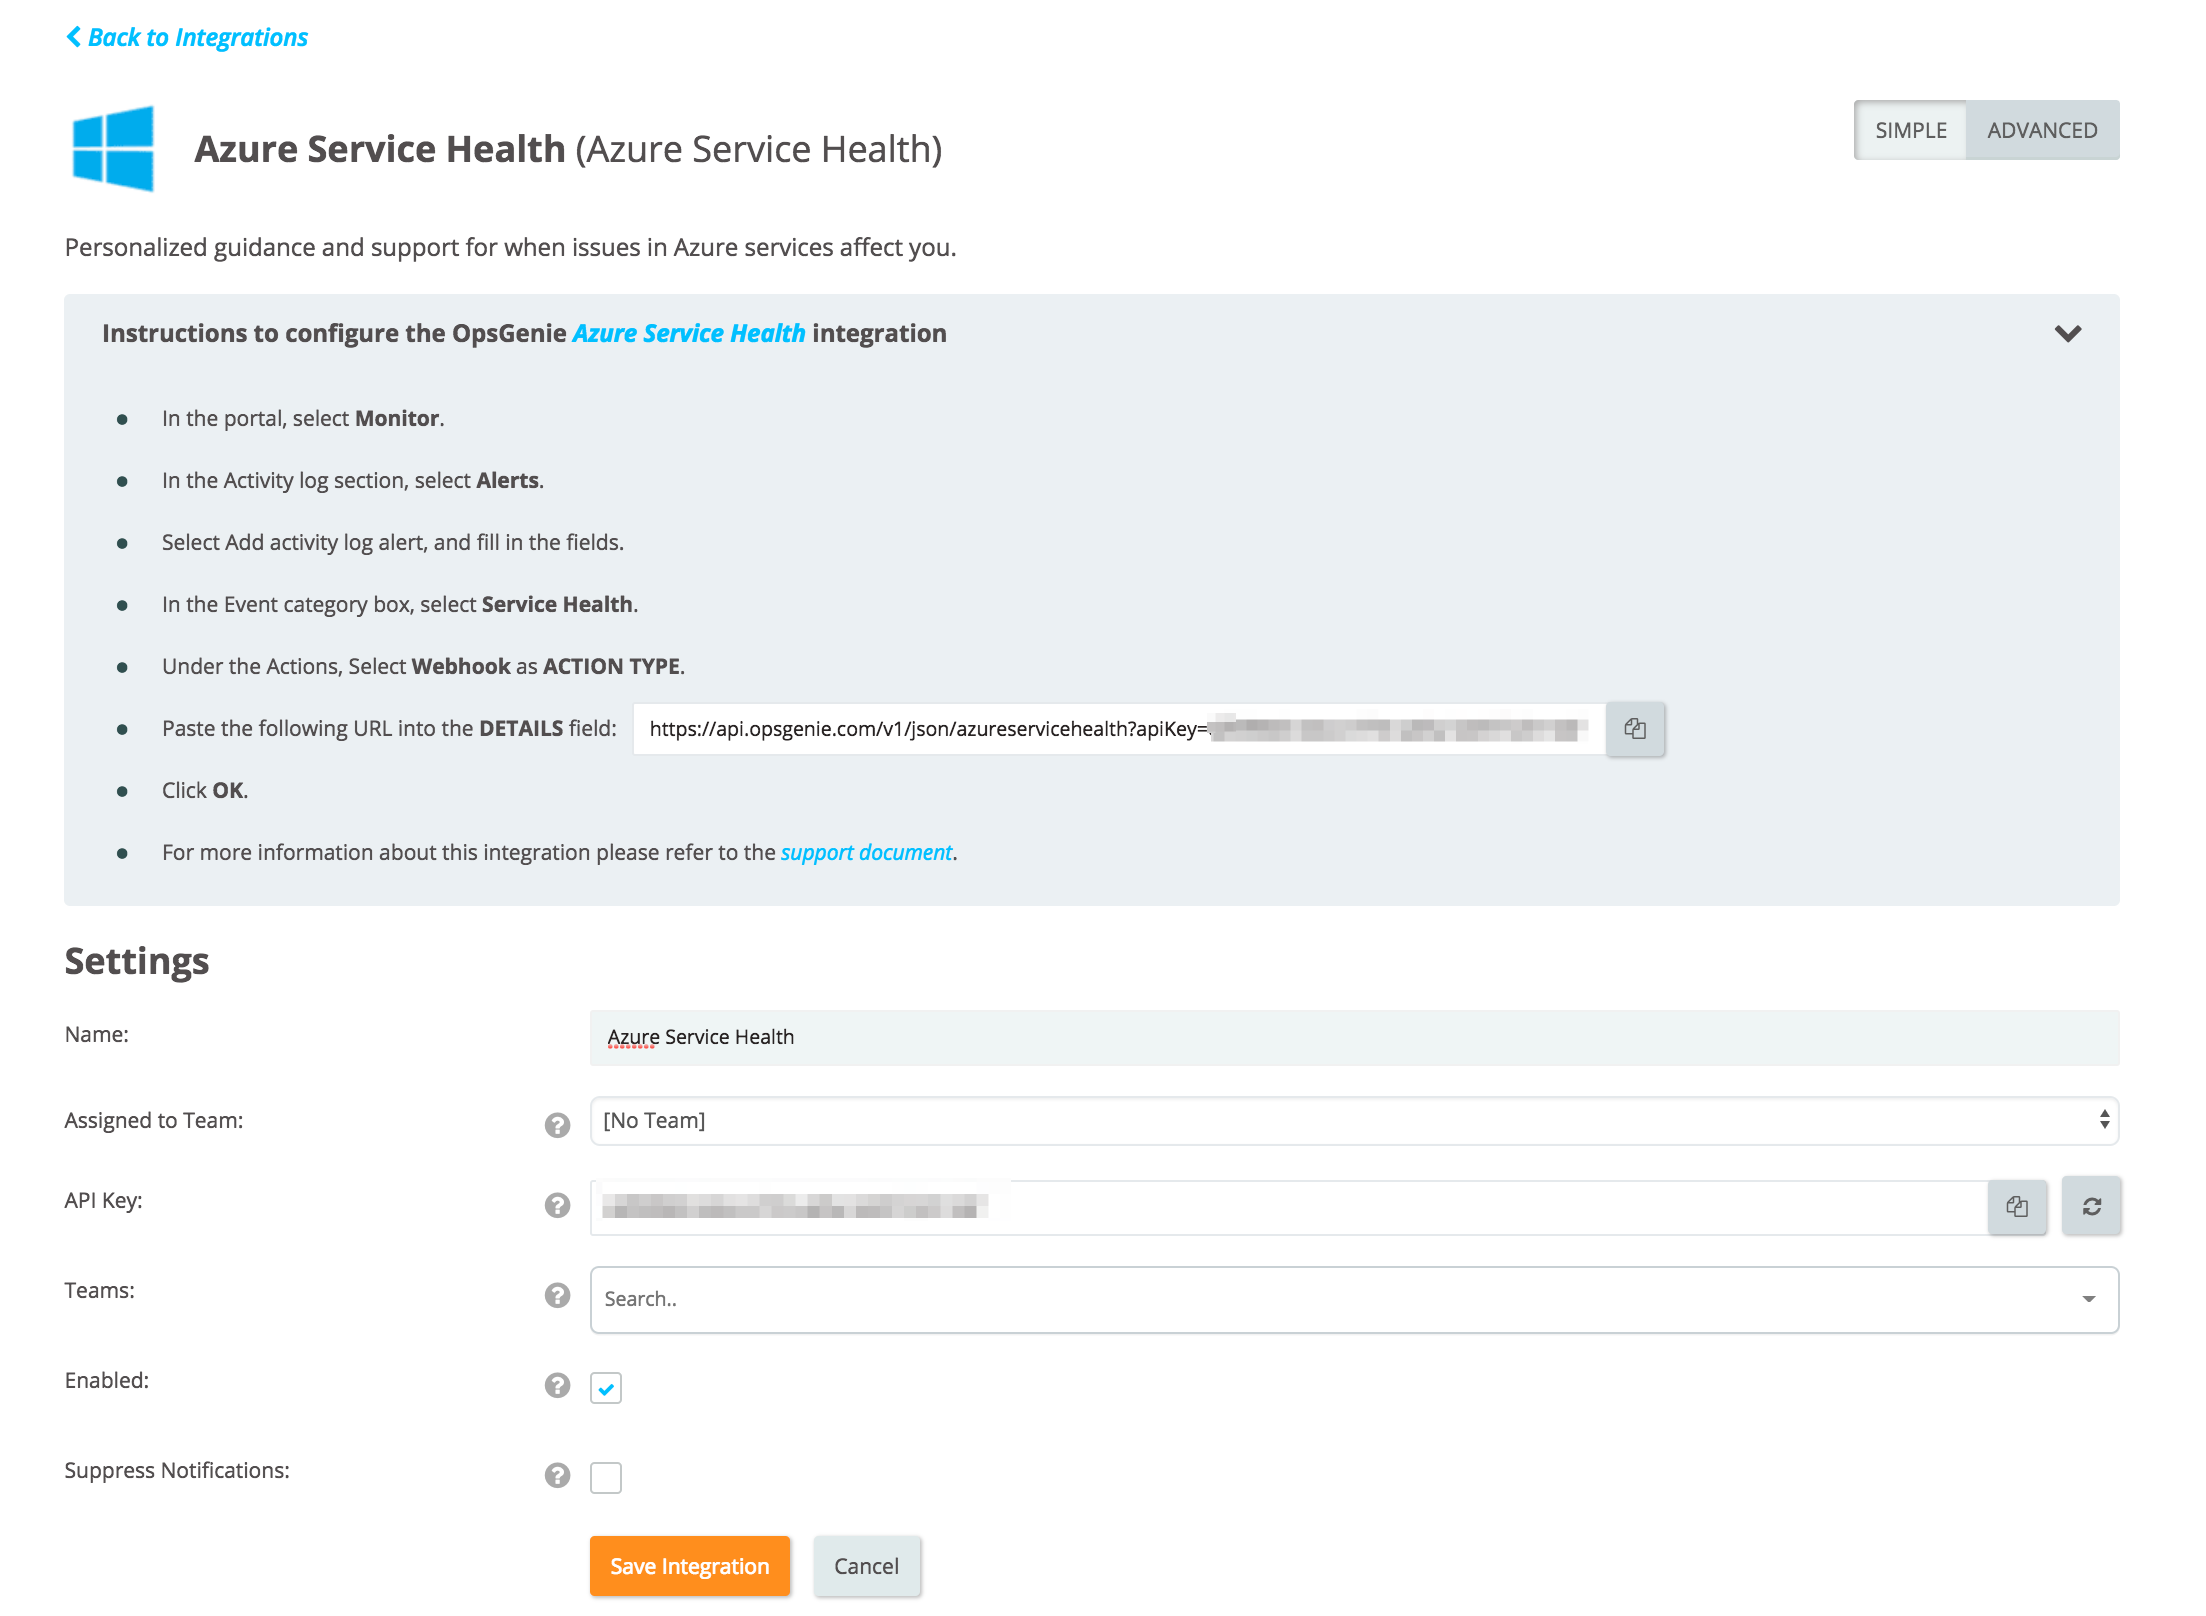Switch to the ADVANCED view tab
The image size is (2206, 1616).
(x=2041, y=130)
